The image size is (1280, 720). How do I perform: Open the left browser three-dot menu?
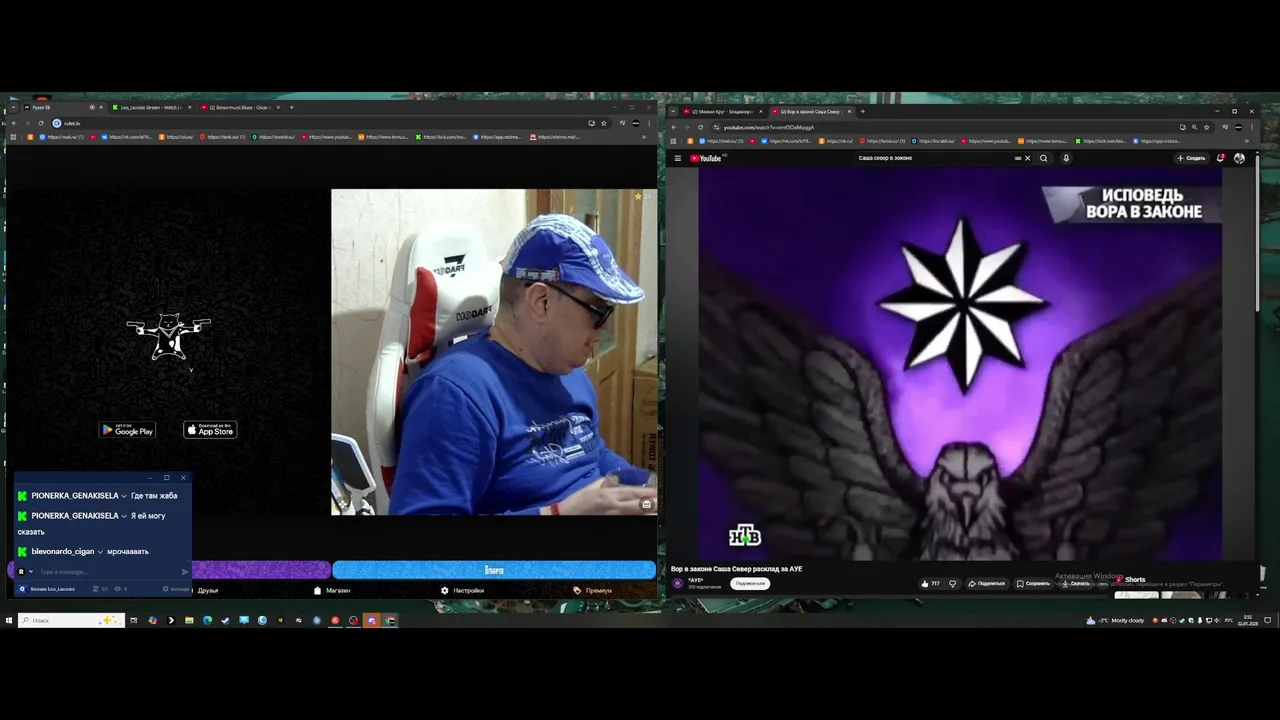coord(650,123)
